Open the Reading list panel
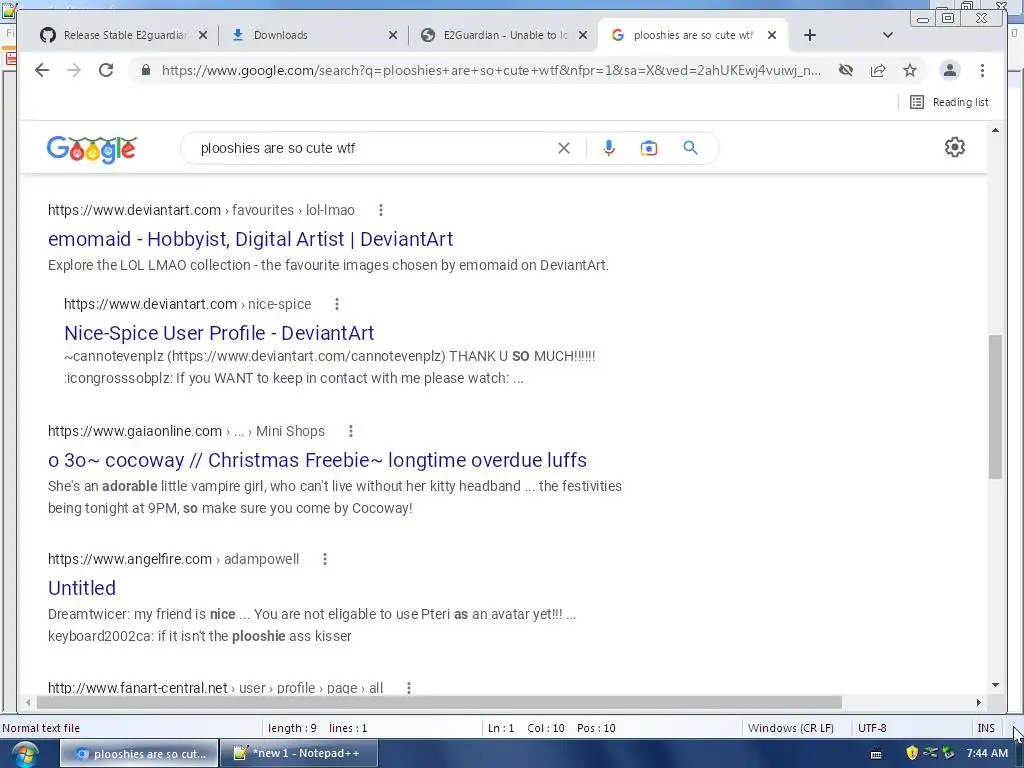Image resolution: width=1024 pixels, height=768 pixels. (x=949, y=102)
